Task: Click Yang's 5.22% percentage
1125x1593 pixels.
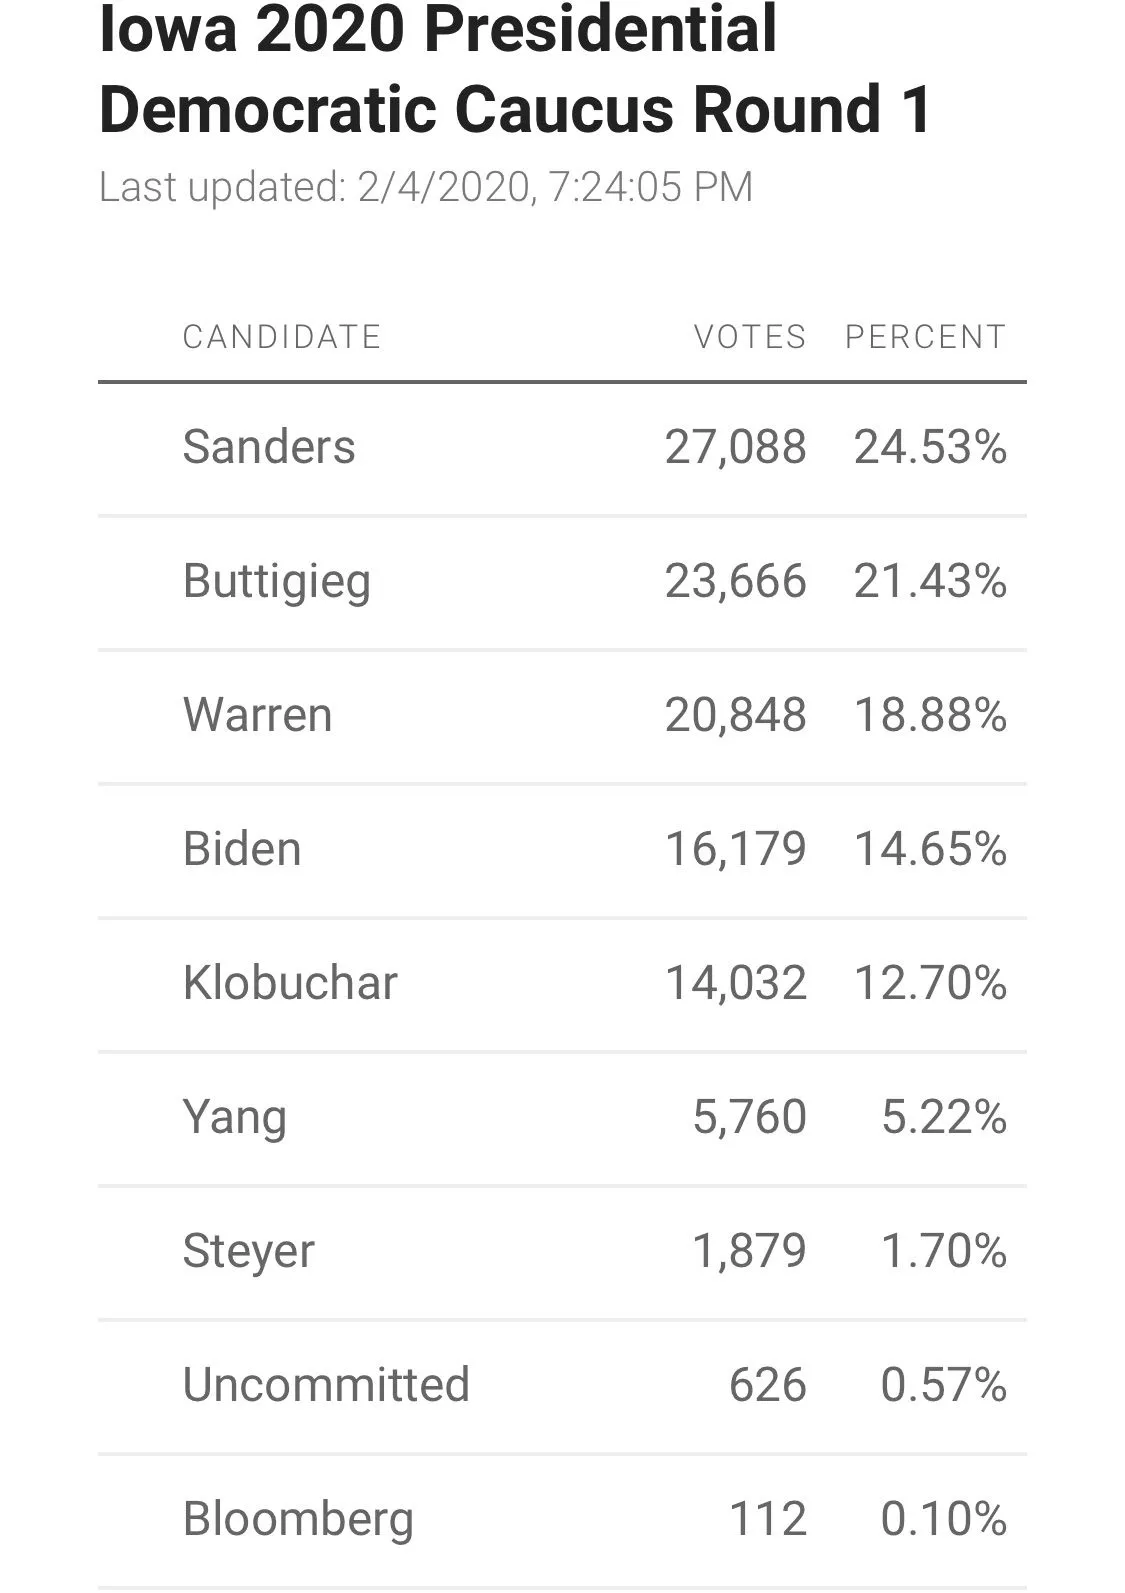Action: point(943,1117)
